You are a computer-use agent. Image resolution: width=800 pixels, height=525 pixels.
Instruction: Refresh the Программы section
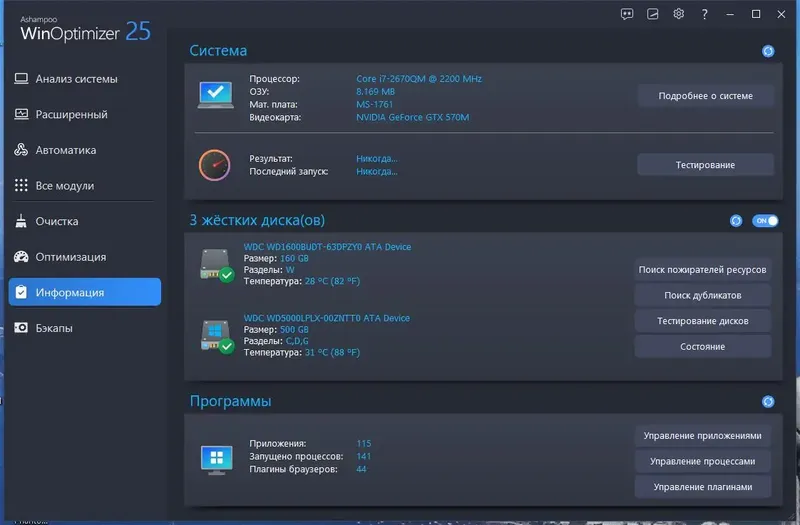(x=768, y=402)
